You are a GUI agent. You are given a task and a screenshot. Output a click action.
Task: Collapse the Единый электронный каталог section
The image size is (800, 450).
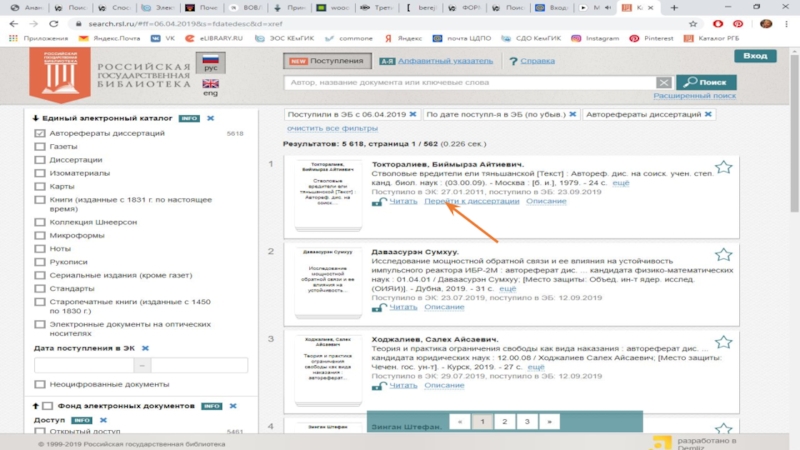click(x=35, y=118)
